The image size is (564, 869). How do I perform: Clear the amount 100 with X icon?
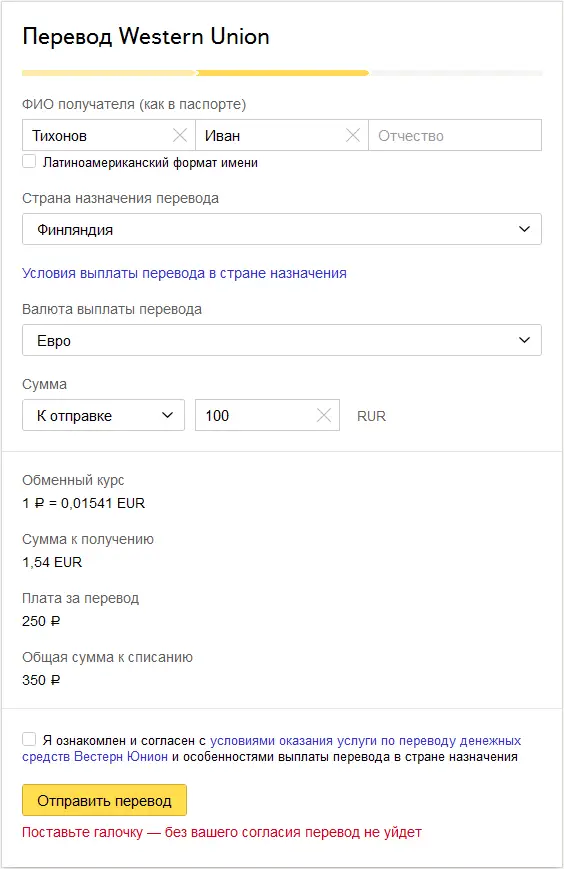[x=324, y=415]
